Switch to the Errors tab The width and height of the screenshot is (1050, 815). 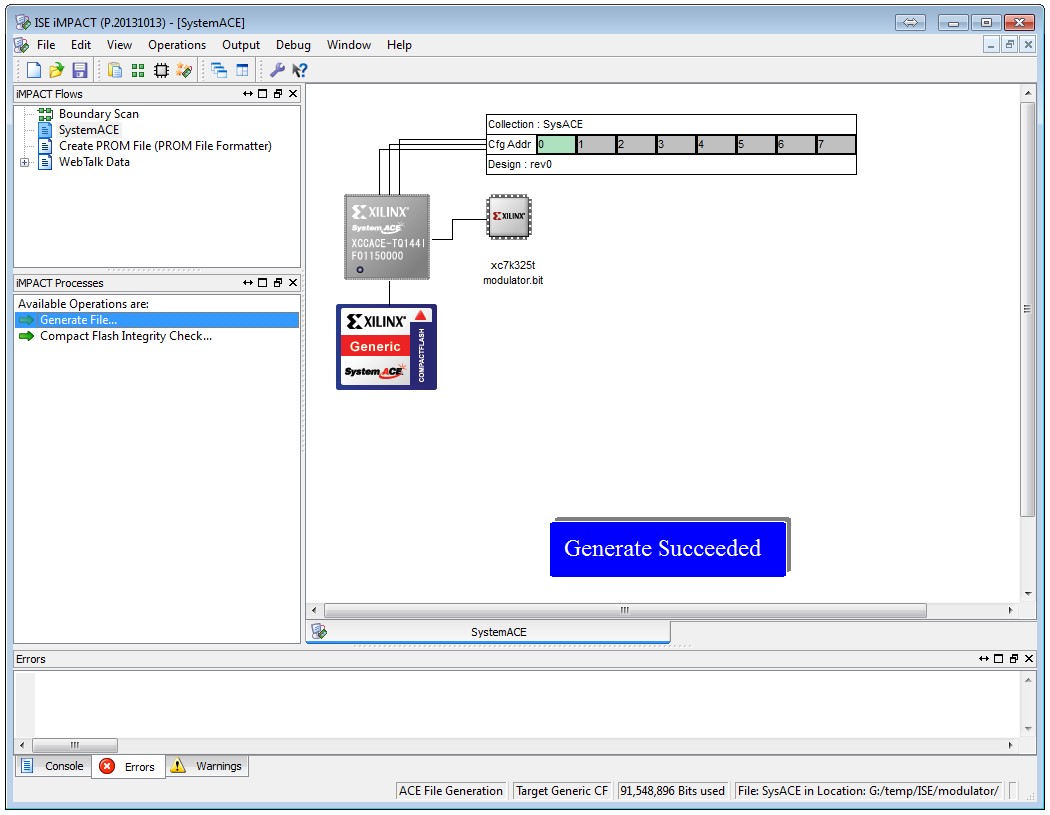(128, 767)
